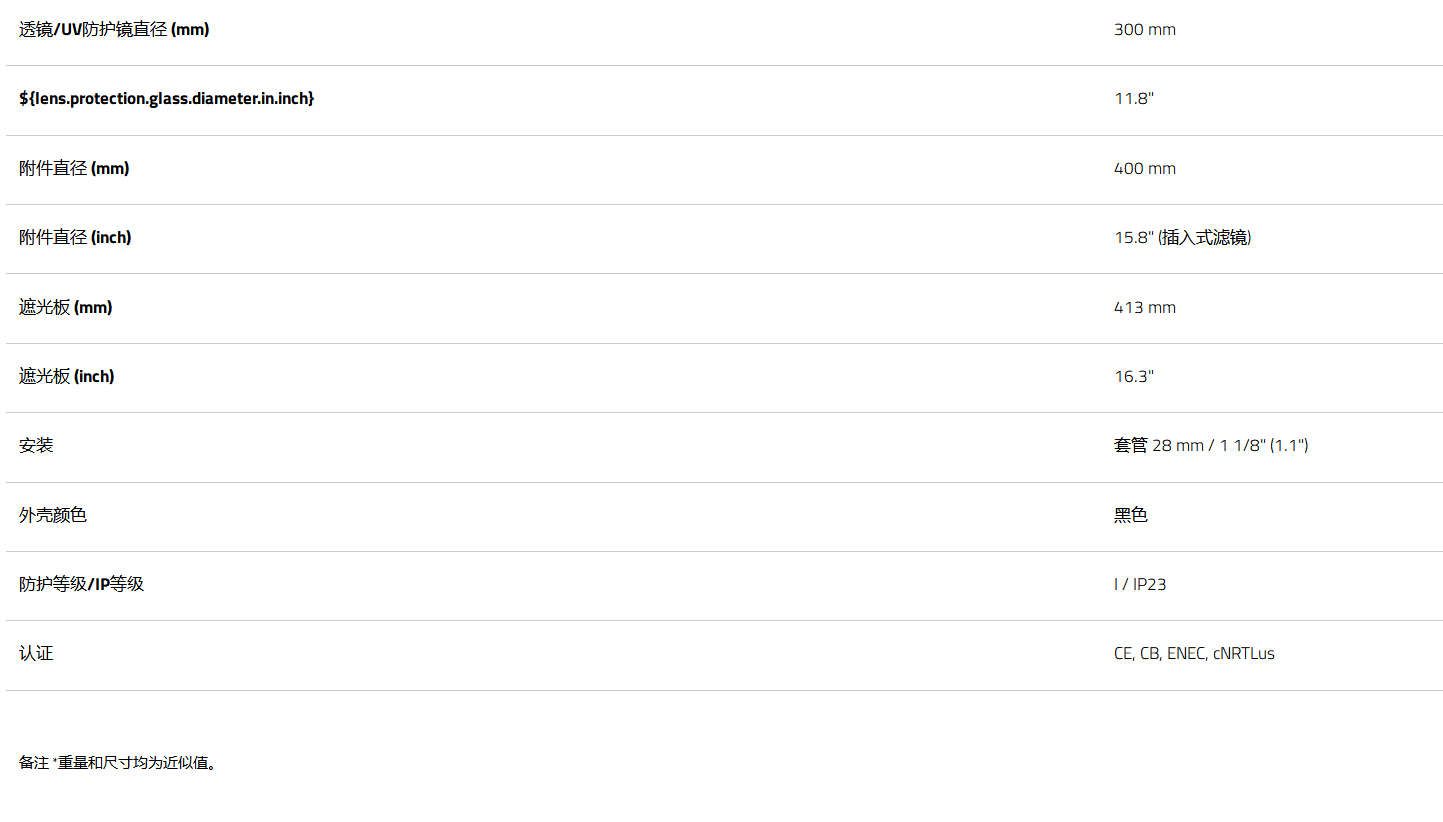Screen dimensions: 1443x822
Task: Select the 附件直径 (mm) label
Action: 74,168
